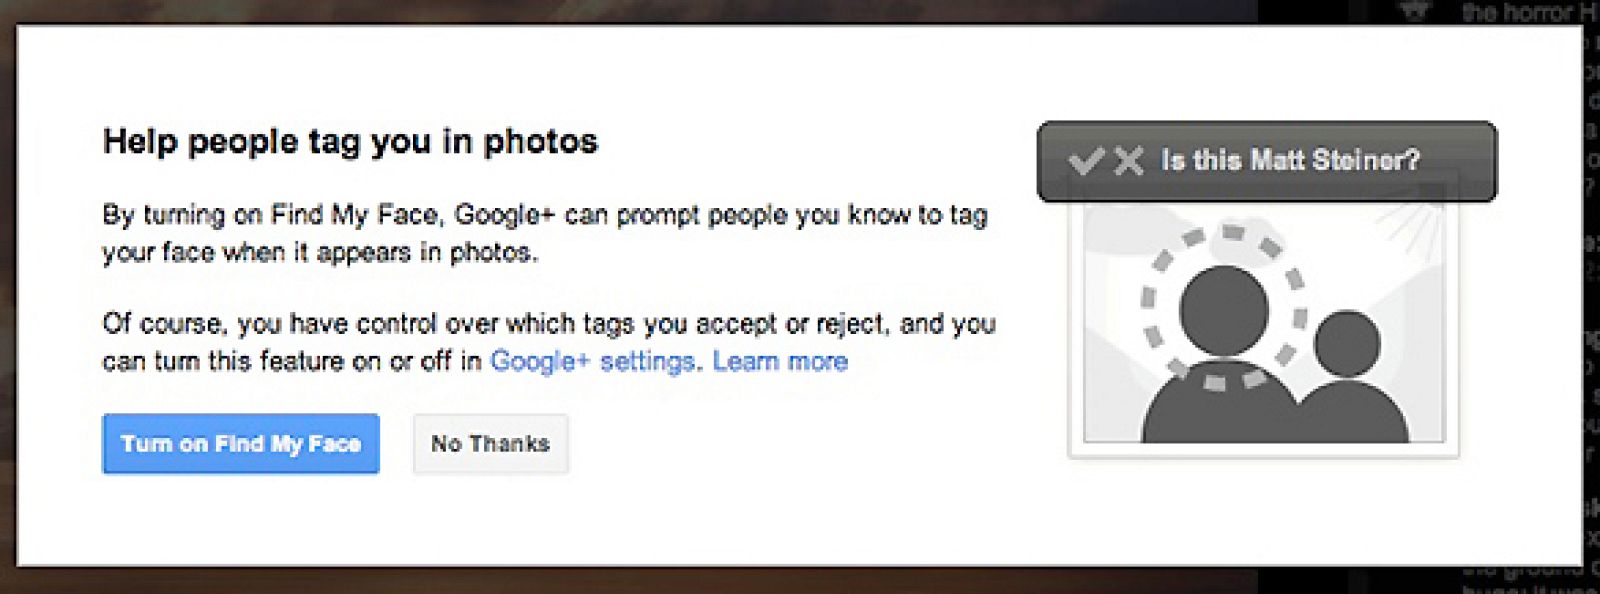Viewport: 1600px width, 594px height.
Task: Click the 'Help people tag you in photos' heading
Action: pyautogui.click(x=350, y=141)
